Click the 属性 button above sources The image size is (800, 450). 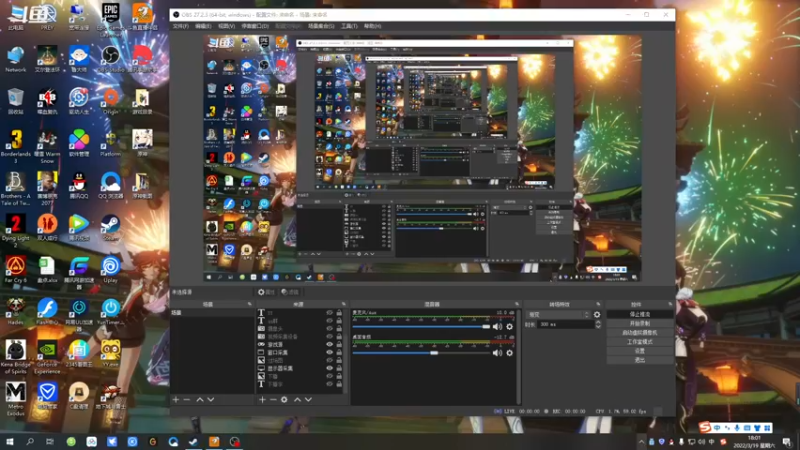click(x=266, y=292)
